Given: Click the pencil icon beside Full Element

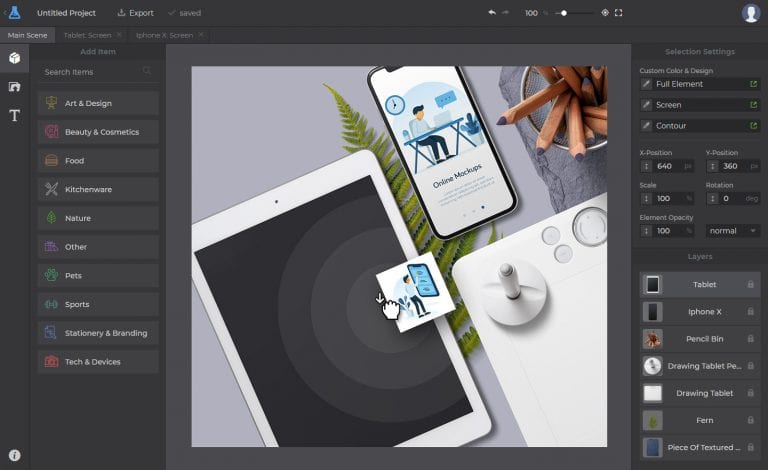Looking at the screenshot, I should [x=647, y=84].
